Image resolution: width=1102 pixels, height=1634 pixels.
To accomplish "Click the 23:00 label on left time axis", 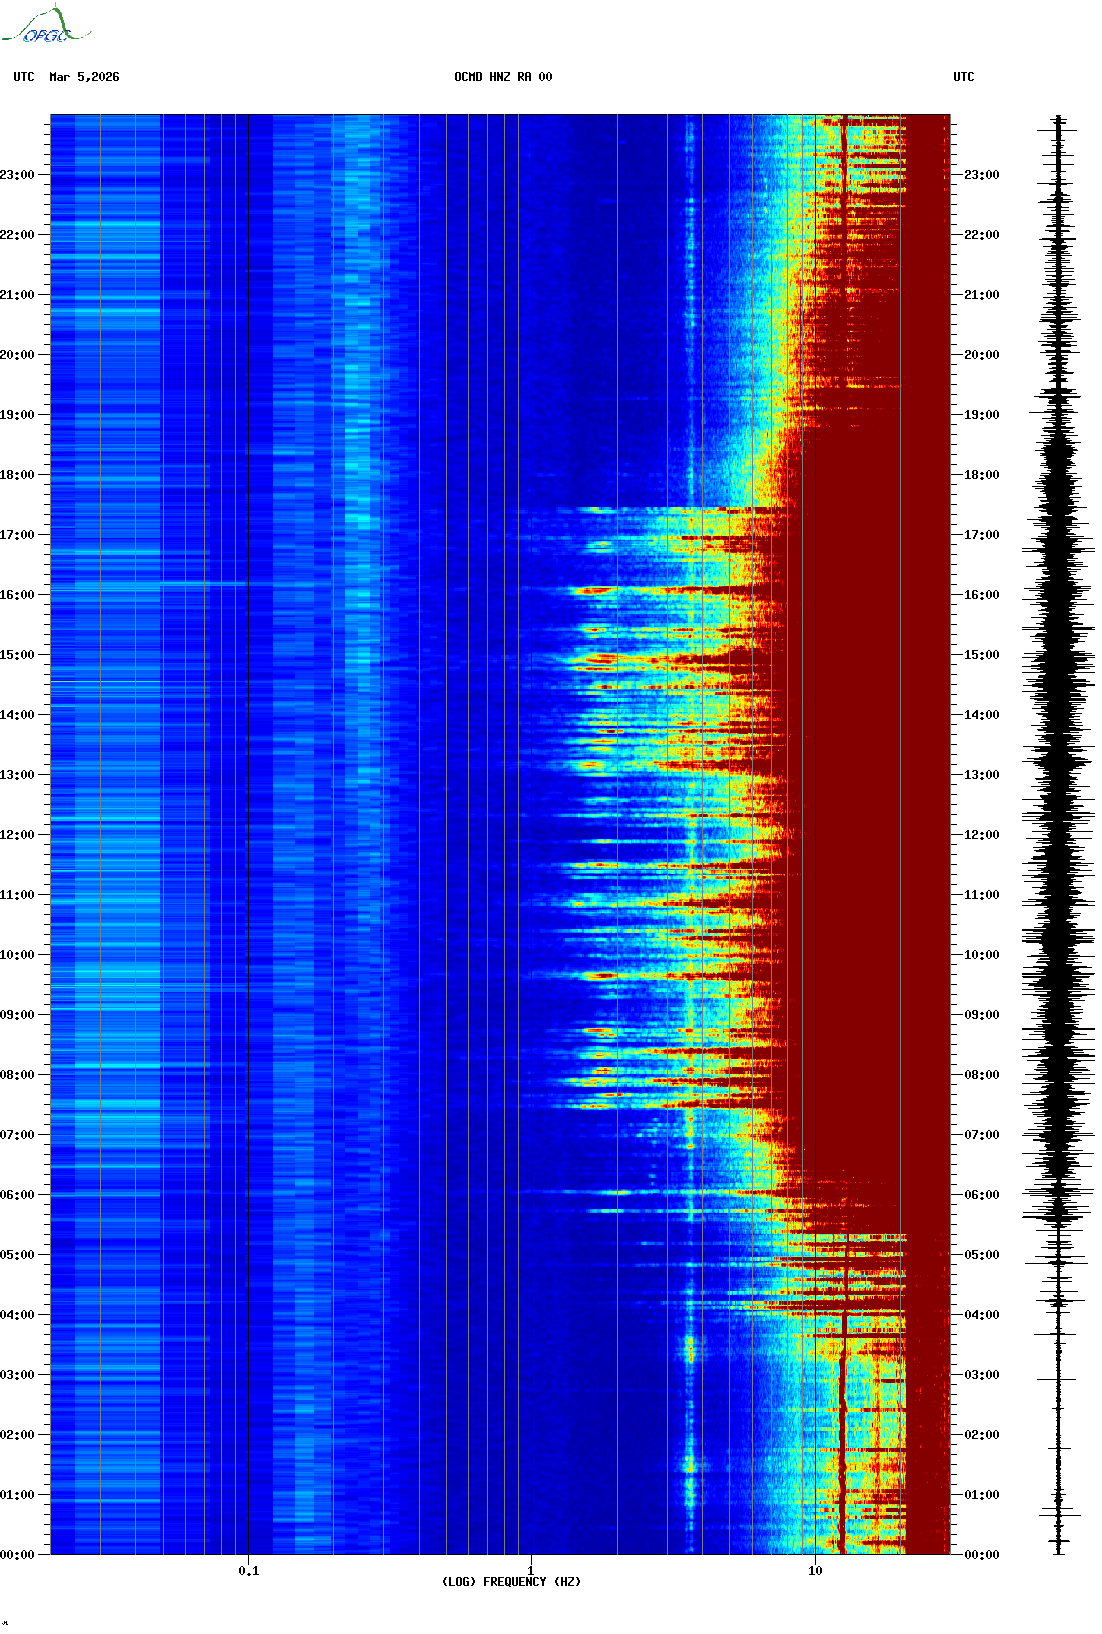I will pos(17,175).
